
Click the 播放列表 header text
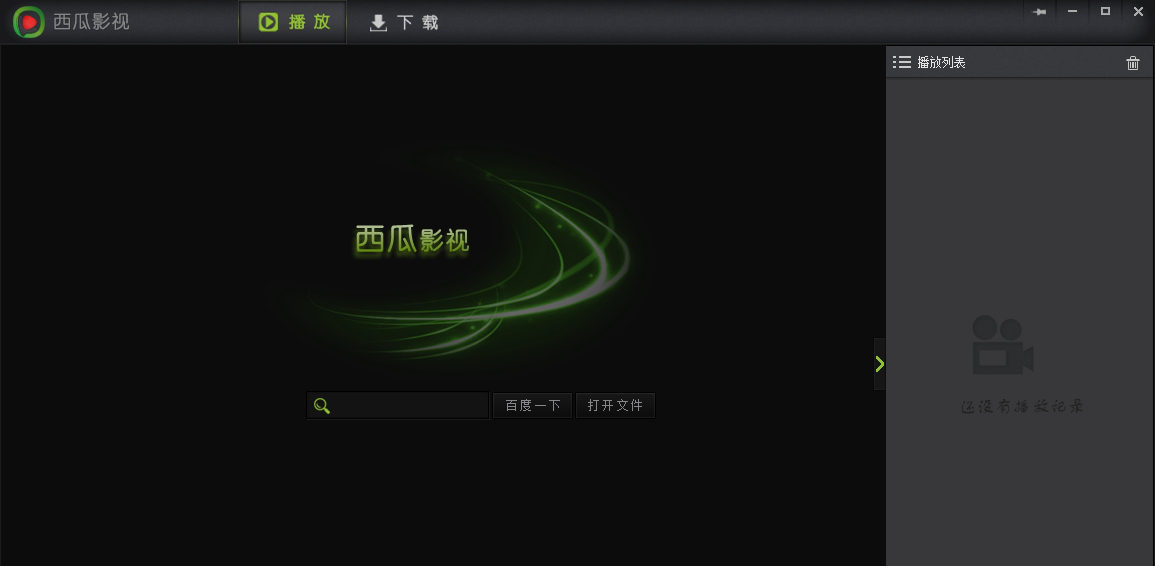point(941,63)
